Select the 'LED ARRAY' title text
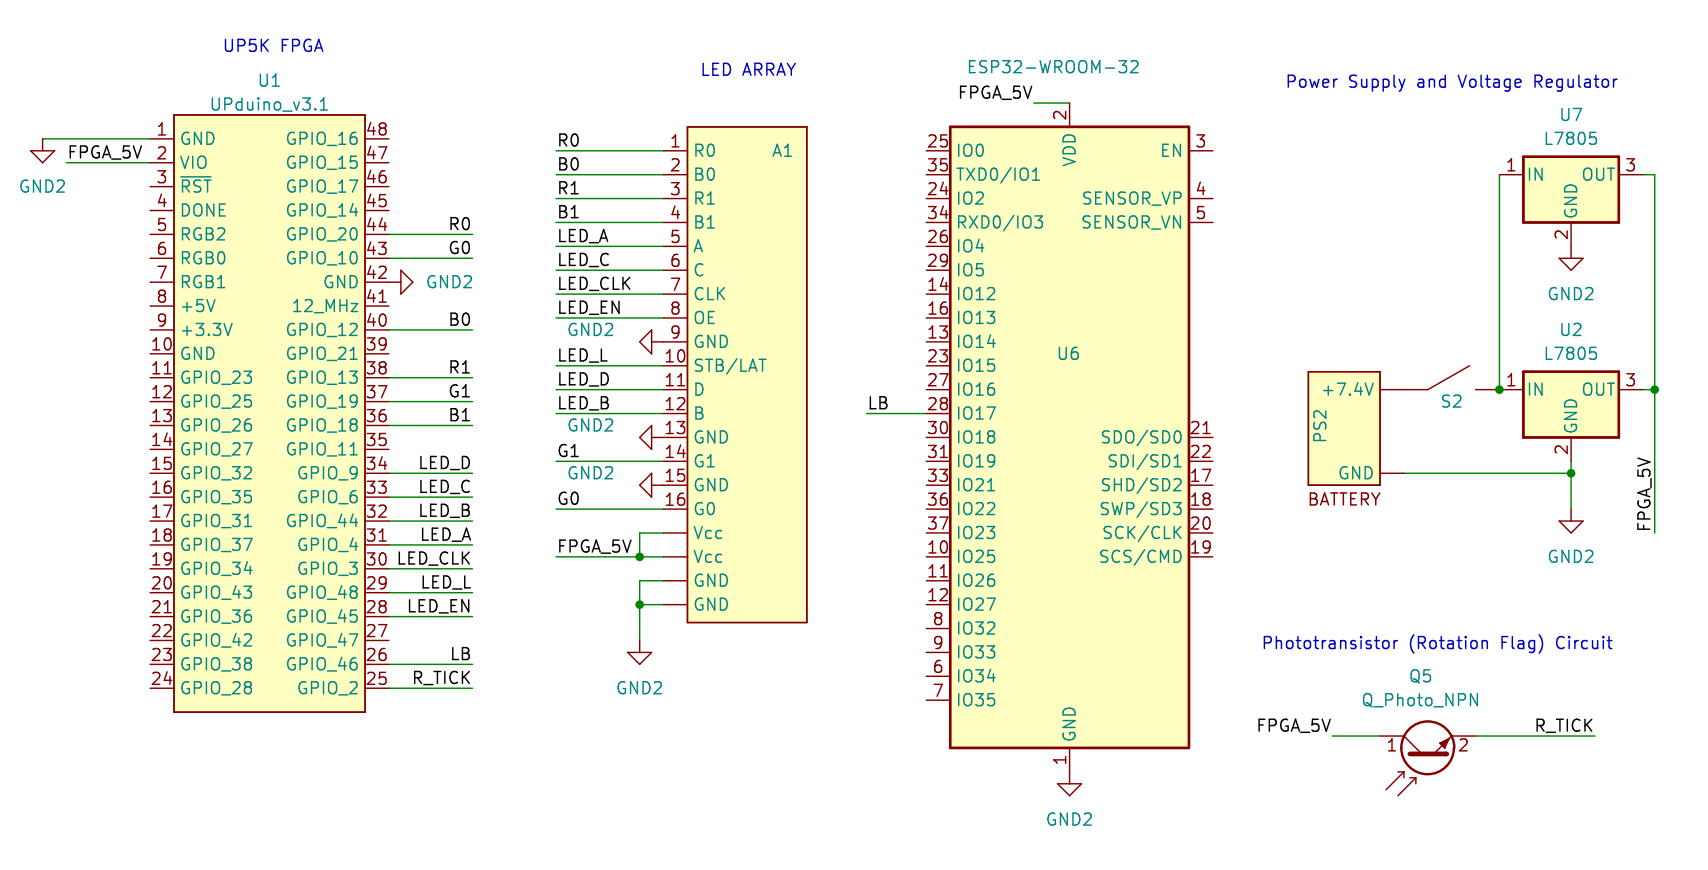The image size is (1708, 870). [x=748, y=70]
